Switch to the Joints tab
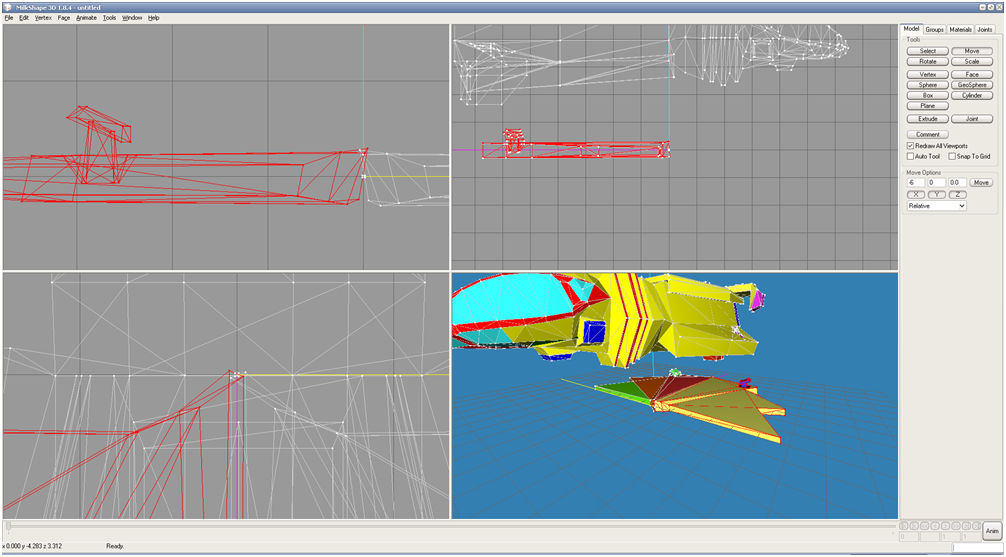Screen dimensions: 1006x557 coord(985,30)
